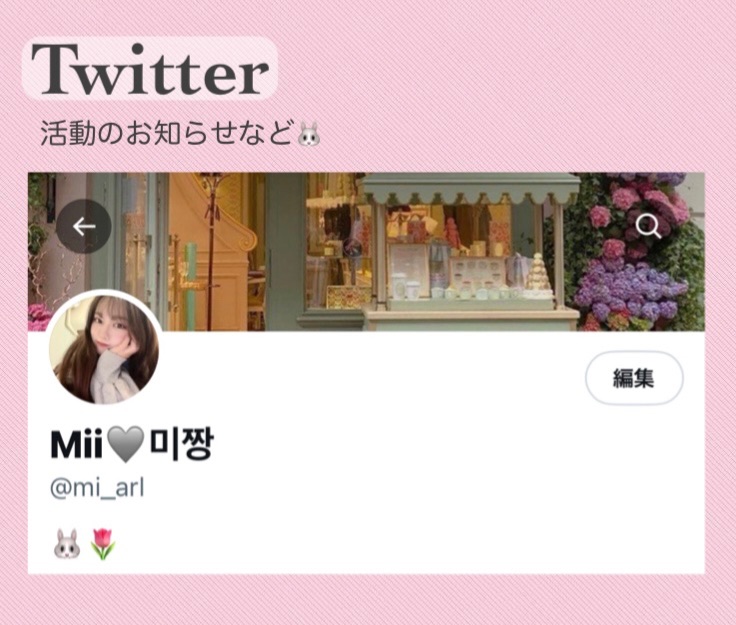
Task: Click the gray heart in the display name
Action: (125, 444)
